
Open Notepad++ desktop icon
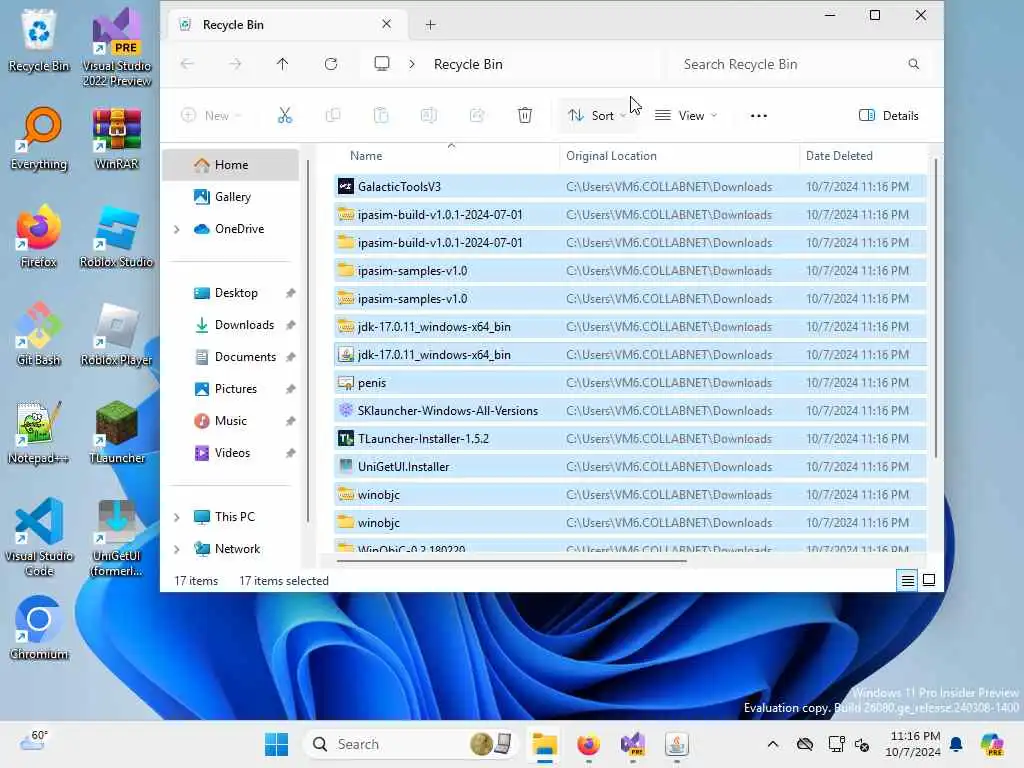tap(39, 432)
